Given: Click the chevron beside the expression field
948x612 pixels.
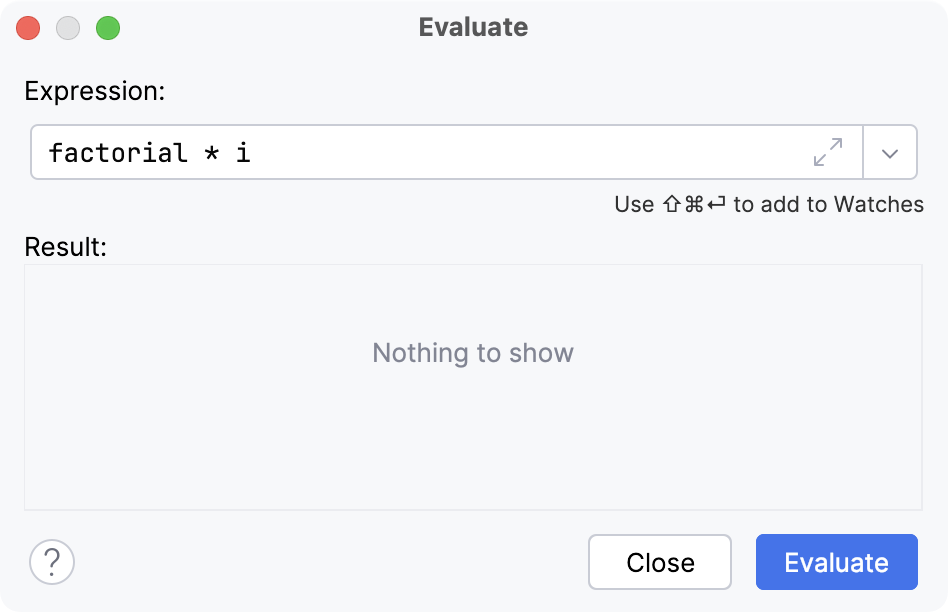Looking at the screenshot, I should (890, 152).
